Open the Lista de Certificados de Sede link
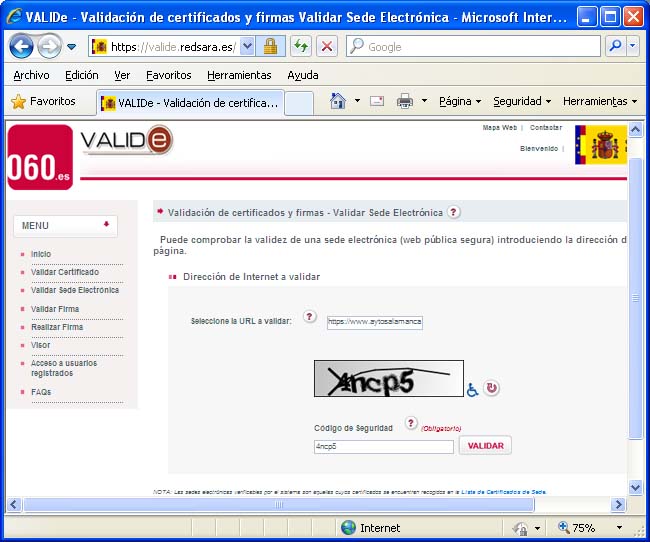This screenshot has width=650, height=542. pos(504,492)
